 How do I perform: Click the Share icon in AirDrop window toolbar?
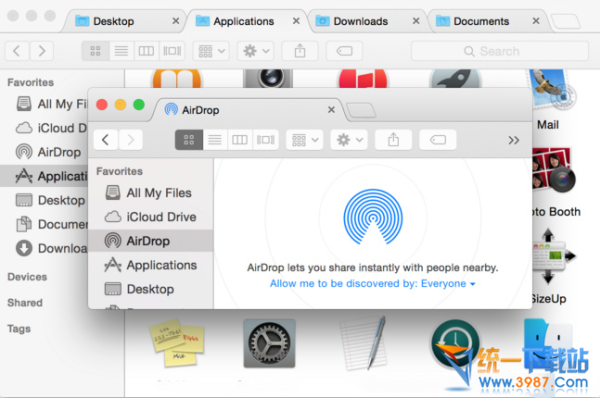[x=393, y=140]
